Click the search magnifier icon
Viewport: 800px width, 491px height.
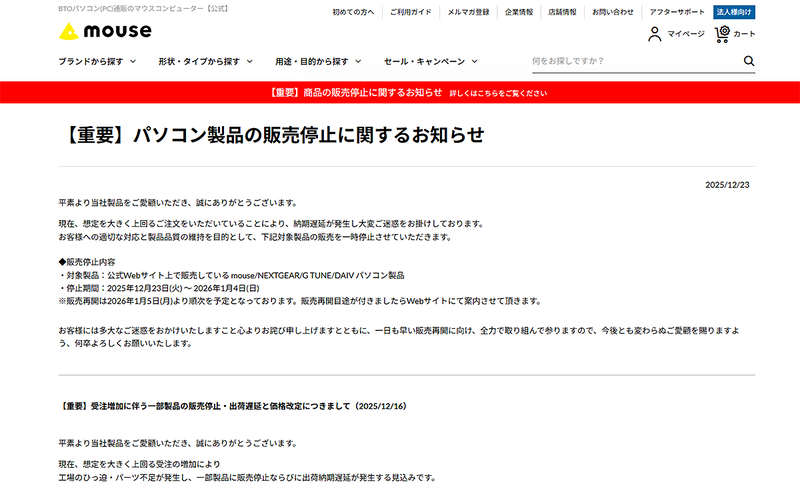(748, 61)
